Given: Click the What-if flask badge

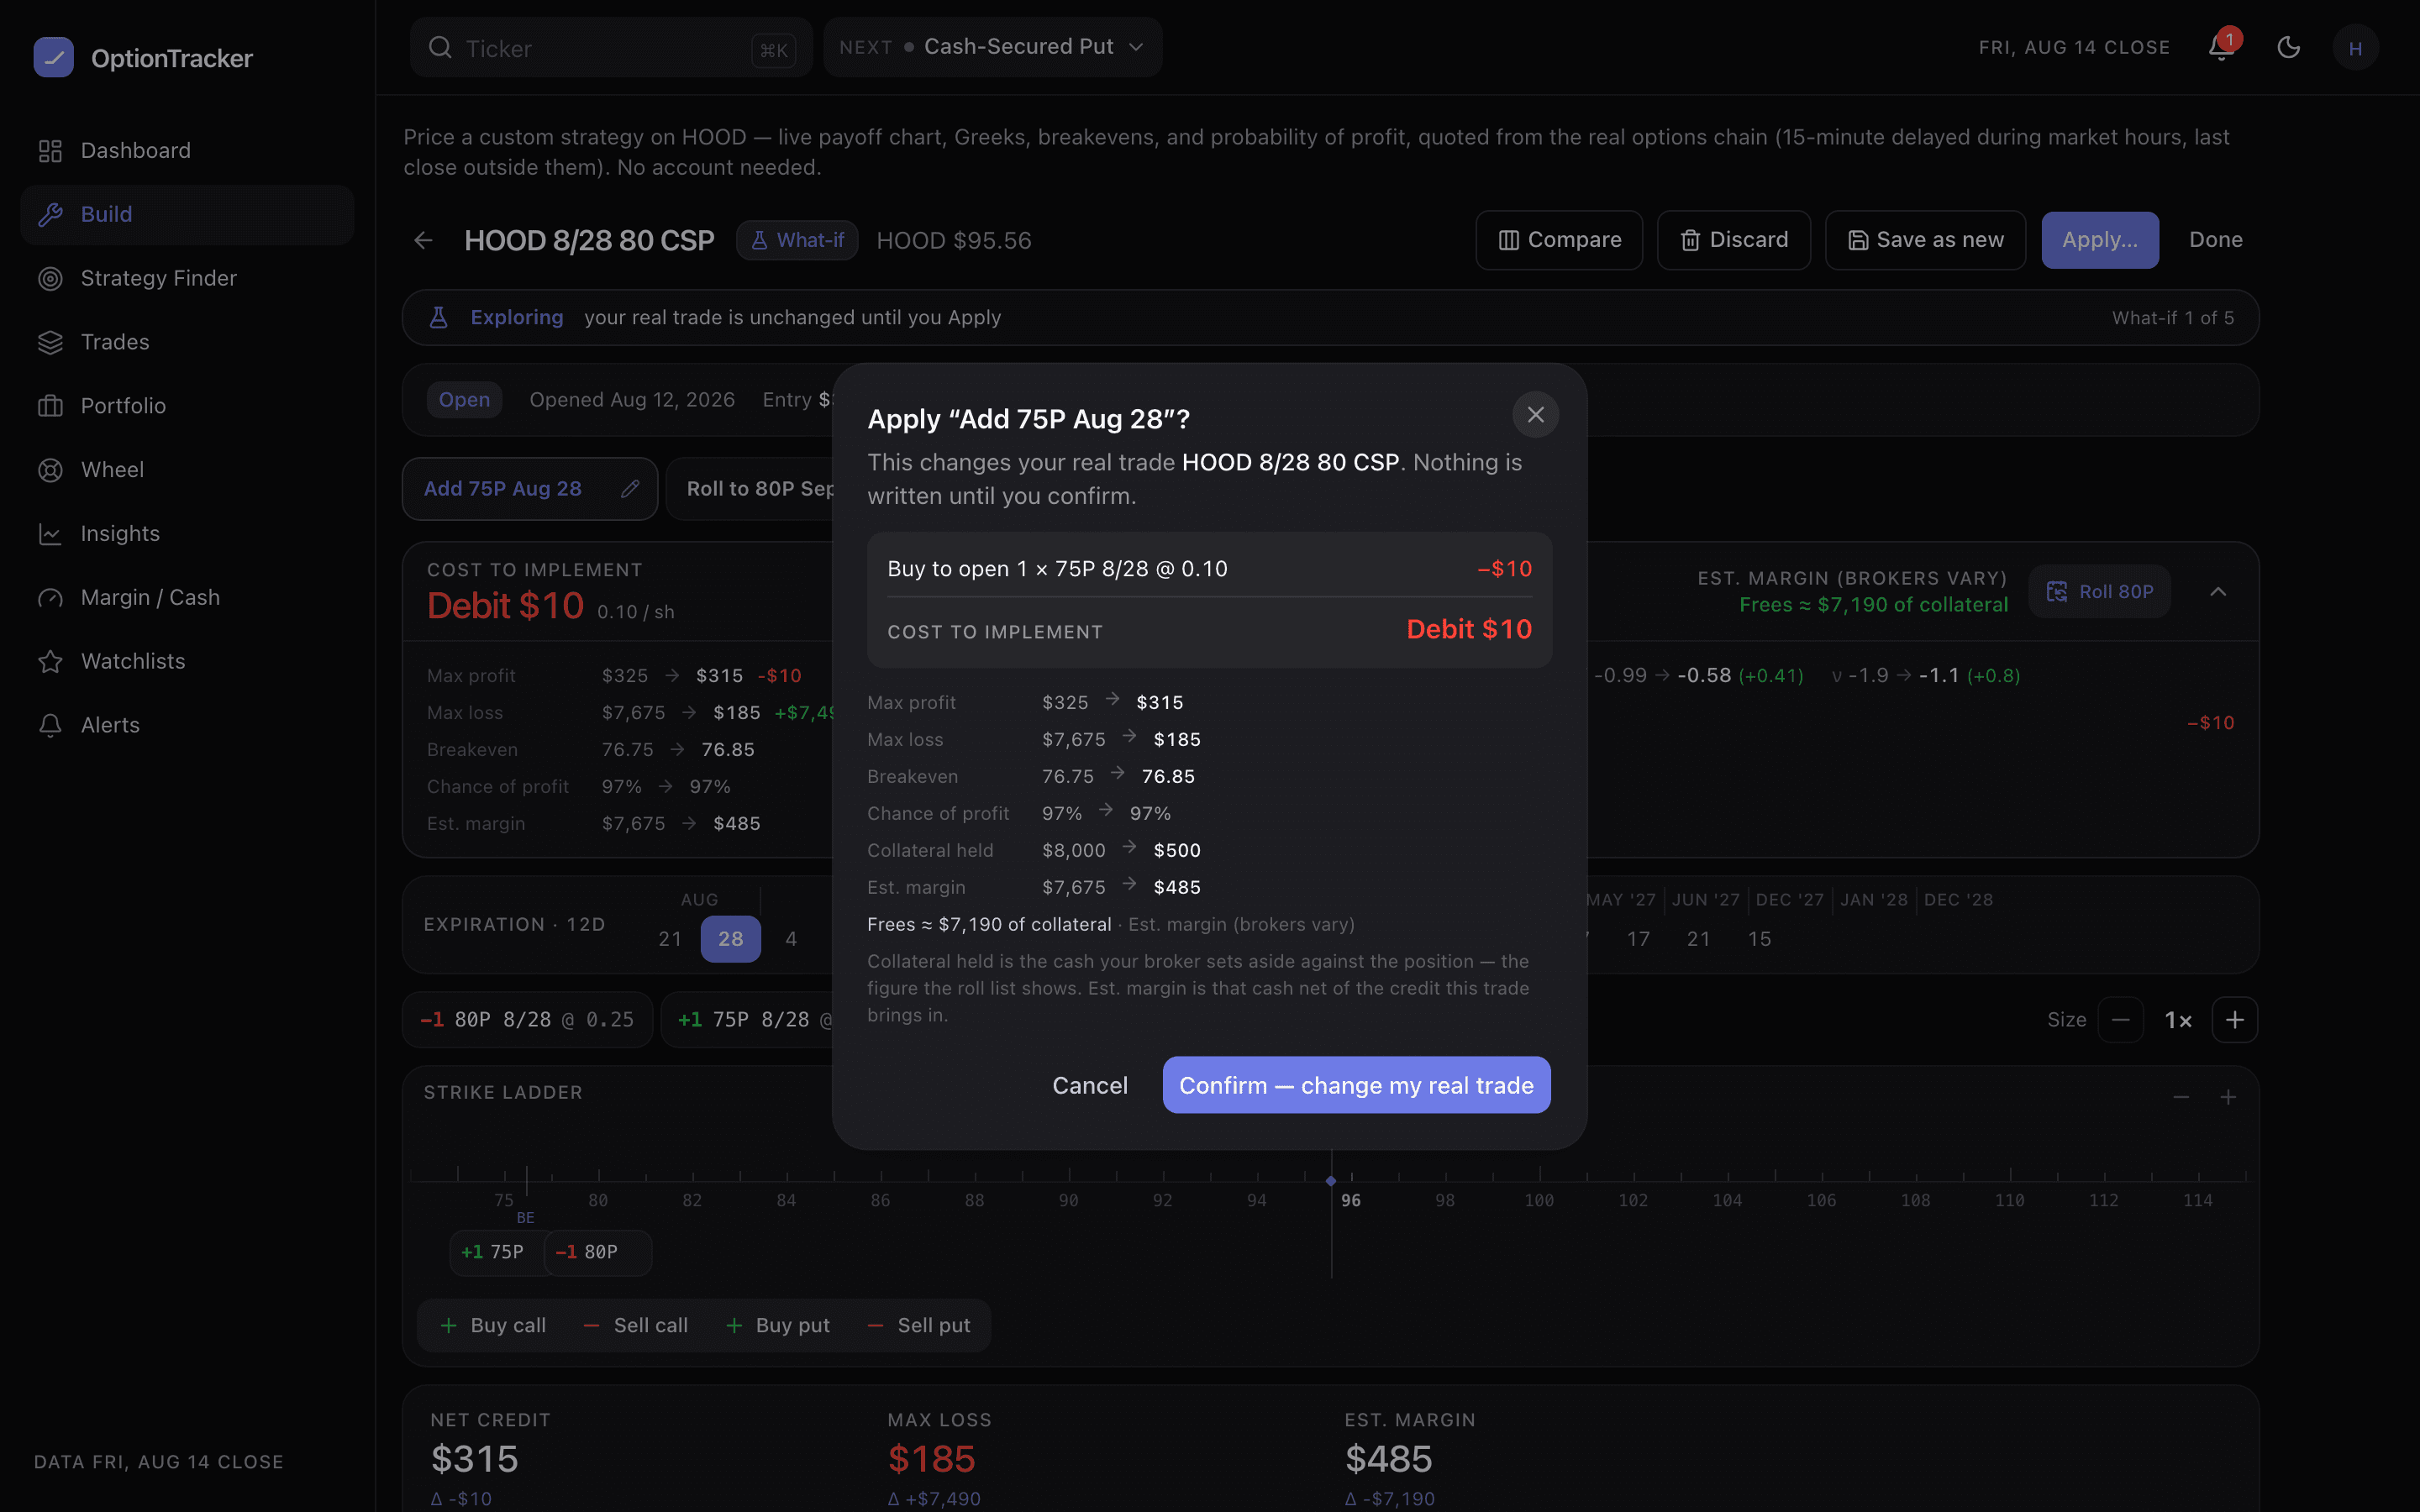Looking at the screenshot, I should click(x=797, y=240).
